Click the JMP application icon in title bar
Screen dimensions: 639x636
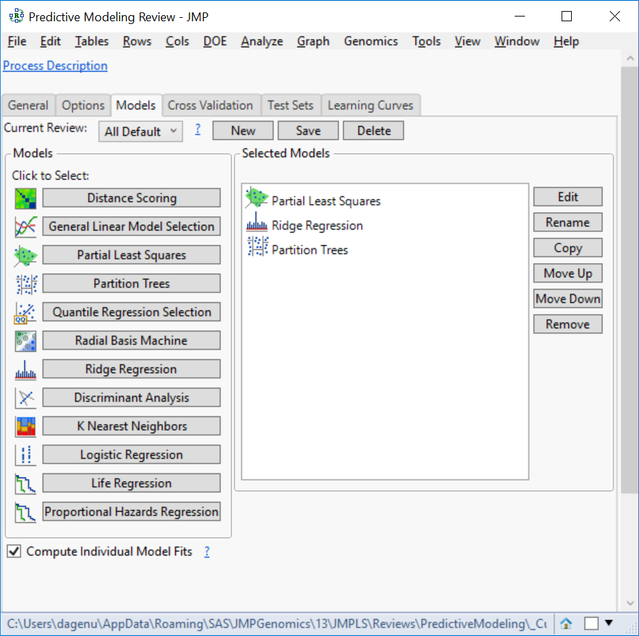click(x=16, y=16)
